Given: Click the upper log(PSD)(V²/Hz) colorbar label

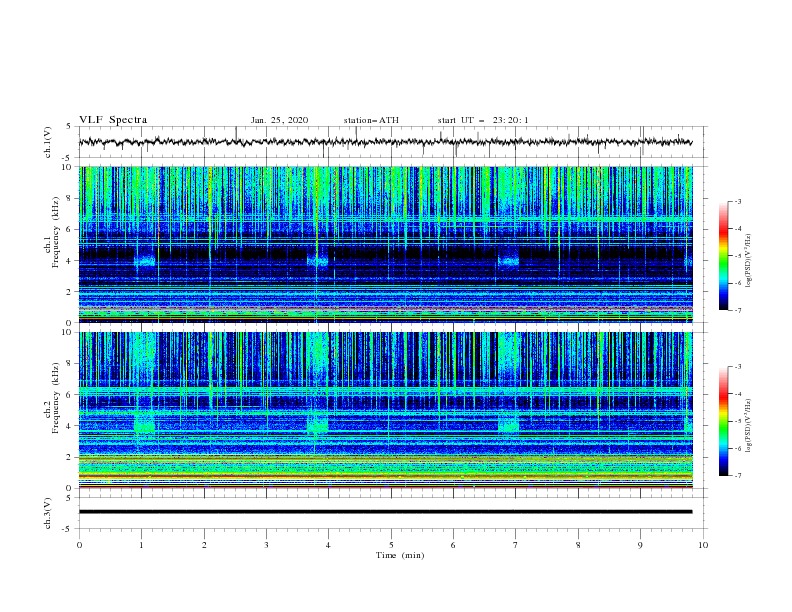Looking at the screenshot, I should [x=749, y=261].
